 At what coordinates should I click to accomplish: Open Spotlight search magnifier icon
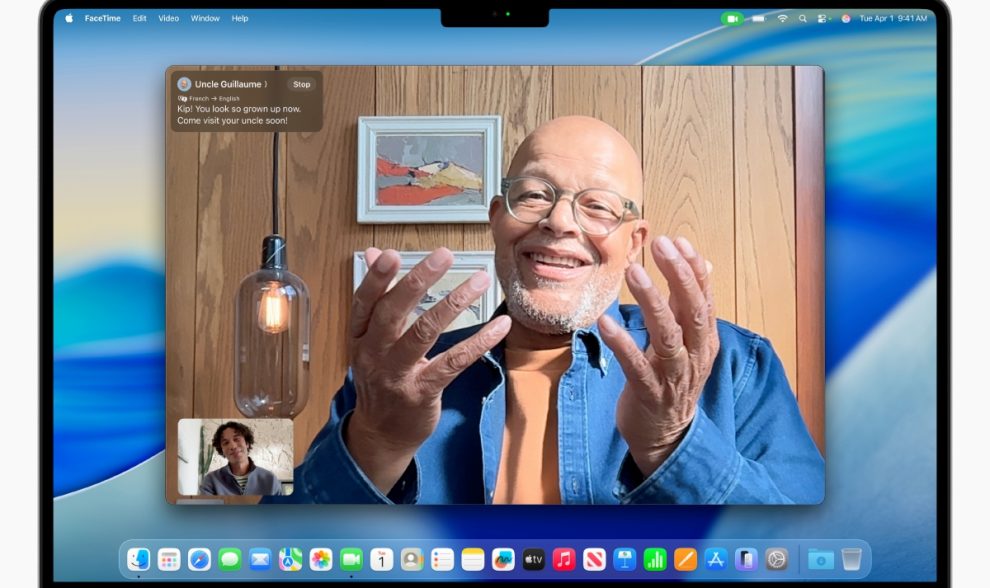click(803, 18)
